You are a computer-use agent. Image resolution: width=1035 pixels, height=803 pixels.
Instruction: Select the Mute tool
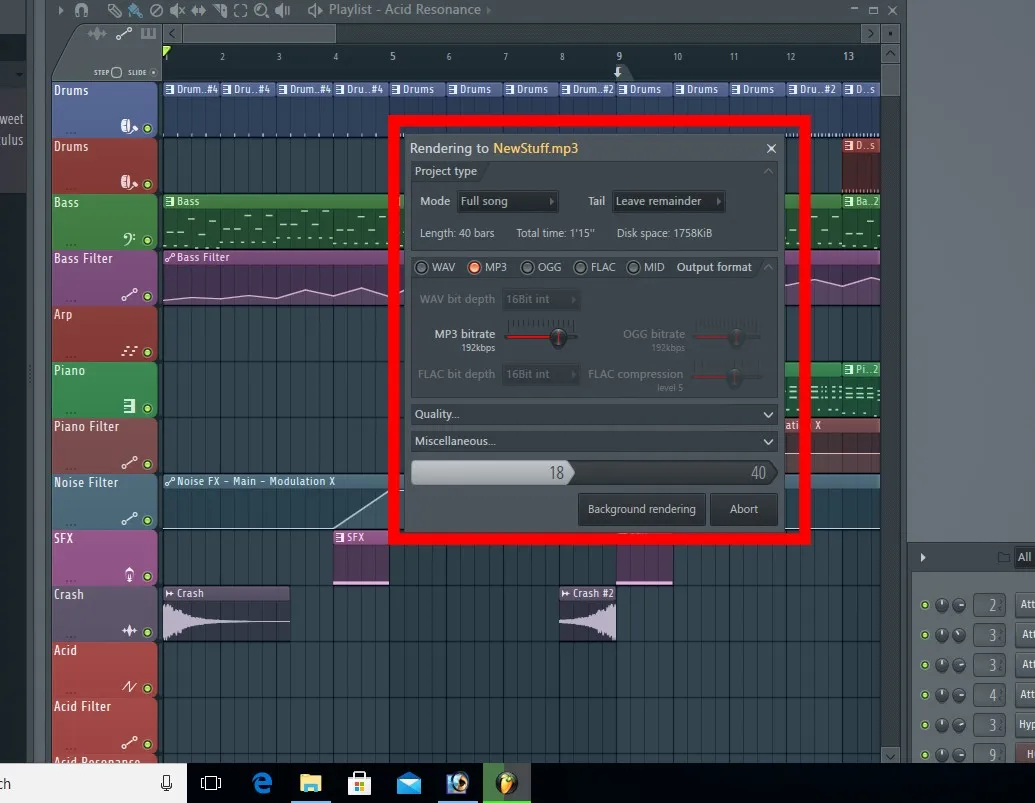(177, 10)
